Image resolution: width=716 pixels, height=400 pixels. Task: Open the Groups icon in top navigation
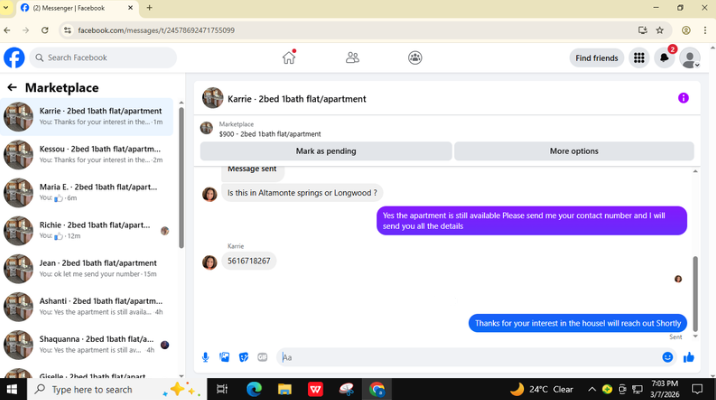(x=415, y=58)
